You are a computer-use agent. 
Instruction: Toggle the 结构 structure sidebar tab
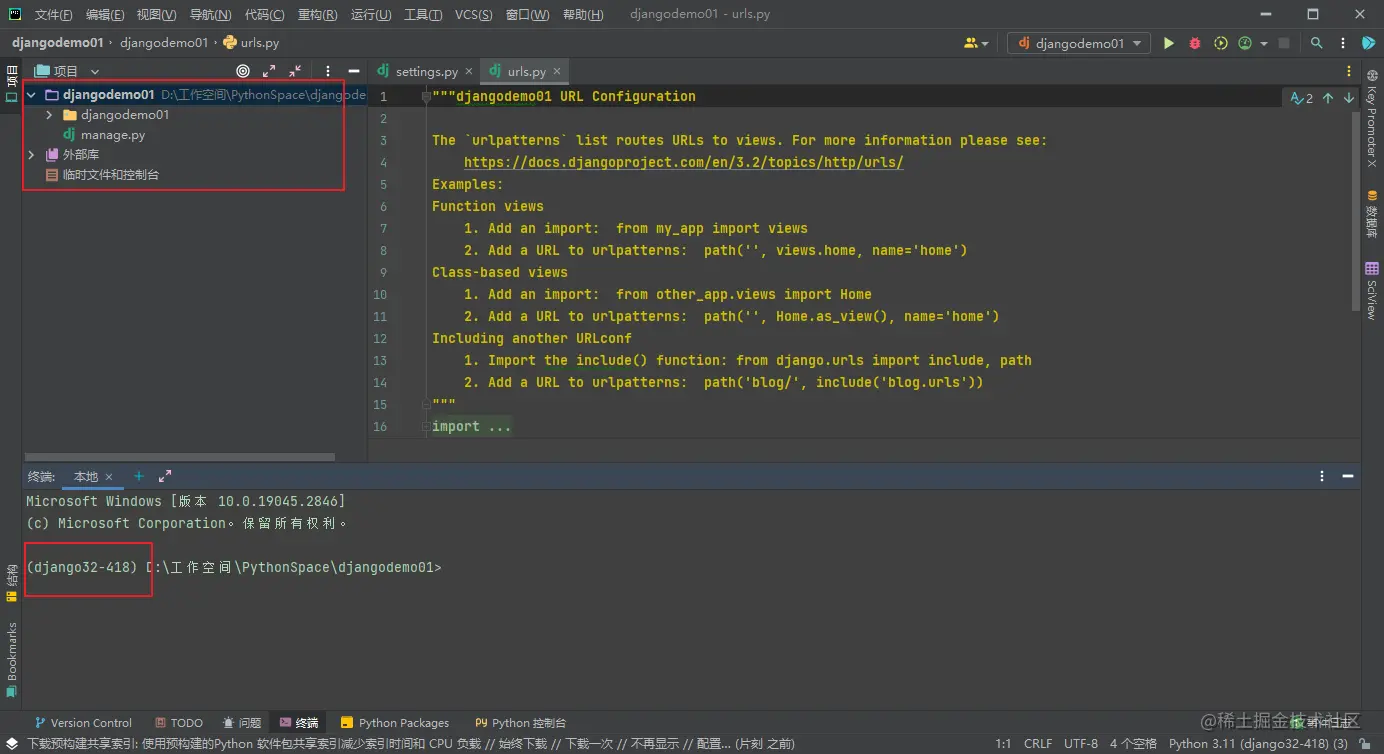point(11,583)
